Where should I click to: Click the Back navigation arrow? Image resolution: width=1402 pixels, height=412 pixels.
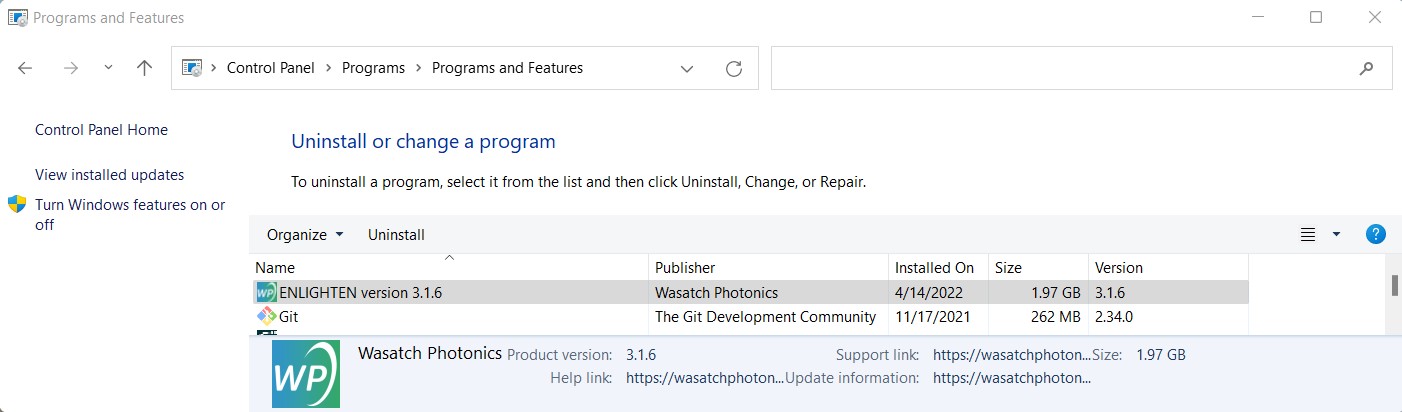pyautogui.click(x=26, y=68)
